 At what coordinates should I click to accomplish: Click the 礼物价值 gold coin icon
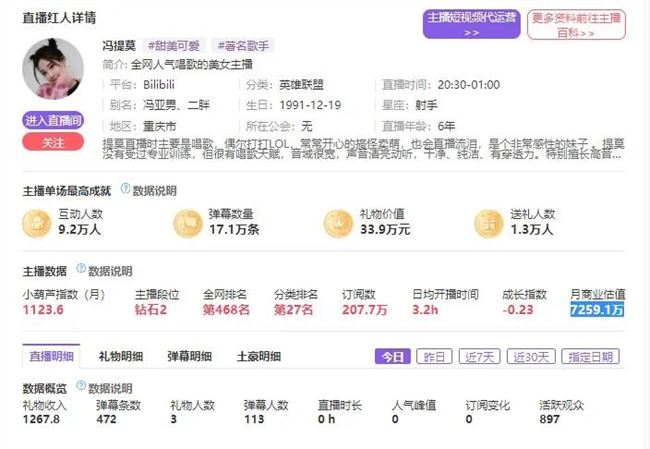click(x=338, y=223)
